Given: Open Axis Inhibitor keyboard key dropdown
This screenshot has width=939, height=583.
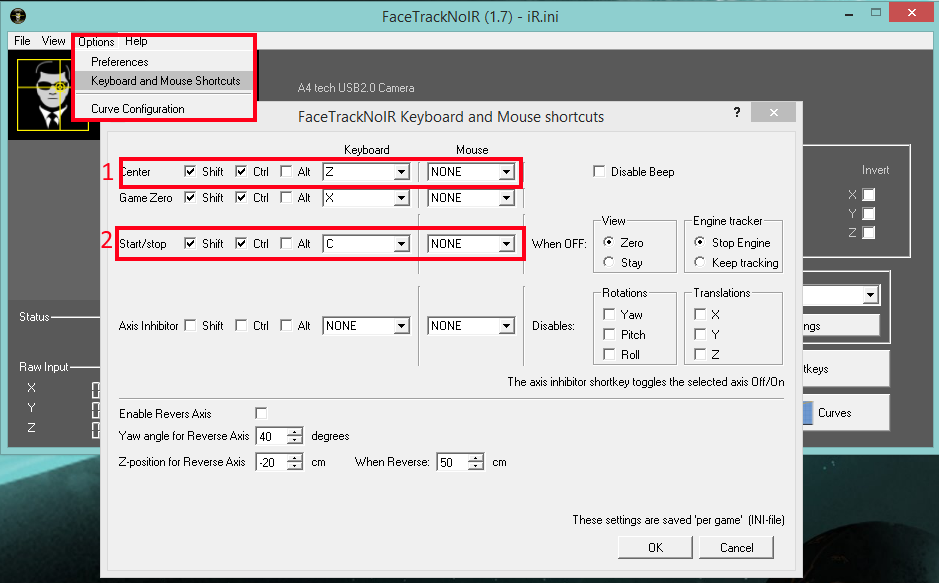Looking at the screenshot, I should point(366,326).
